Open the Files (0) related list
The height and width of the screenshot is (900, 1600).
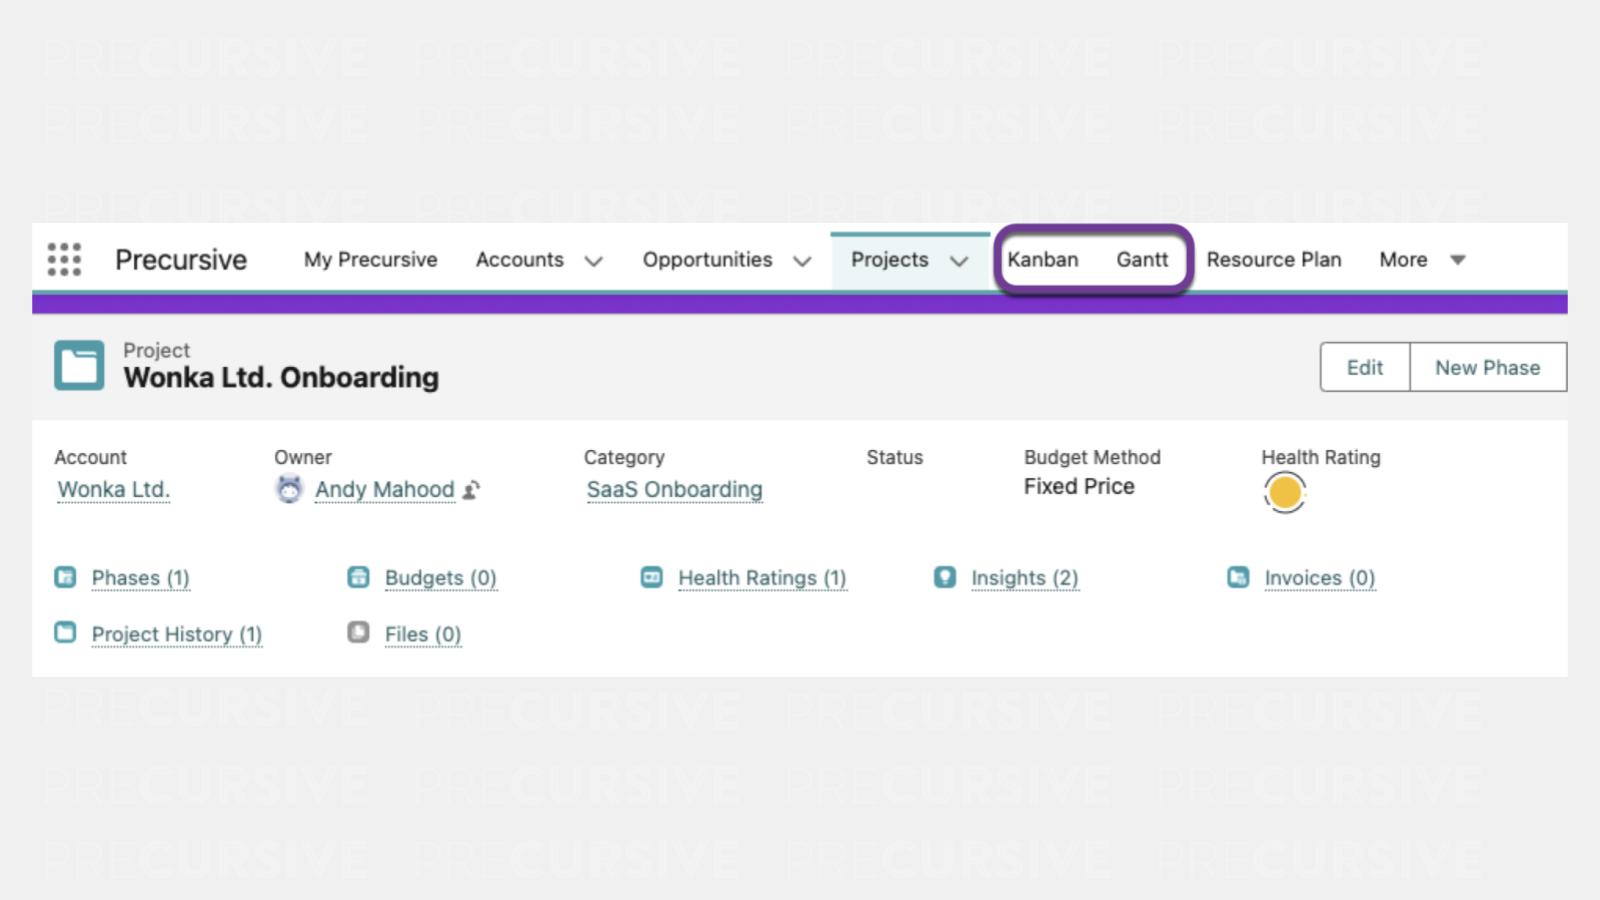(x=423, y=634)
